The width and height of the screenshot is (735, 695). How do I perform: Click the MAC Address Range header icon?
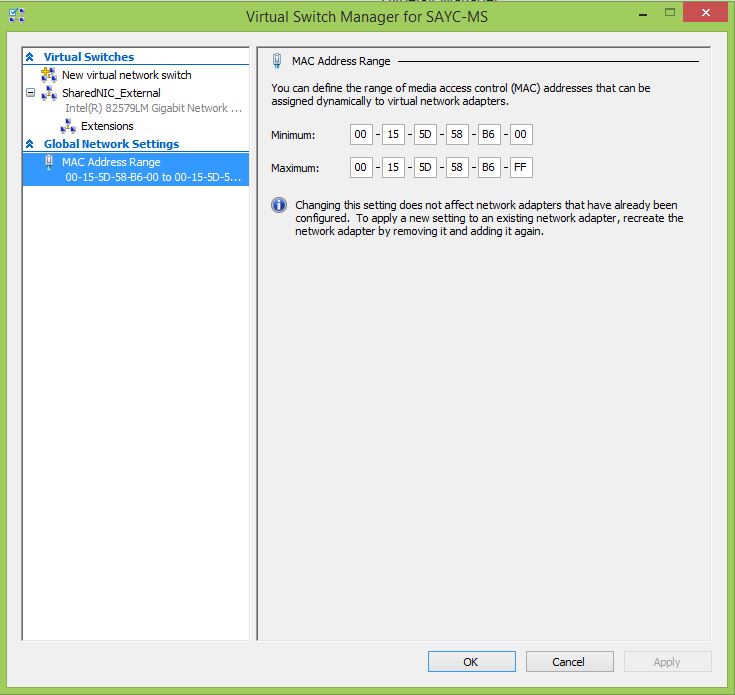point(277,61)
